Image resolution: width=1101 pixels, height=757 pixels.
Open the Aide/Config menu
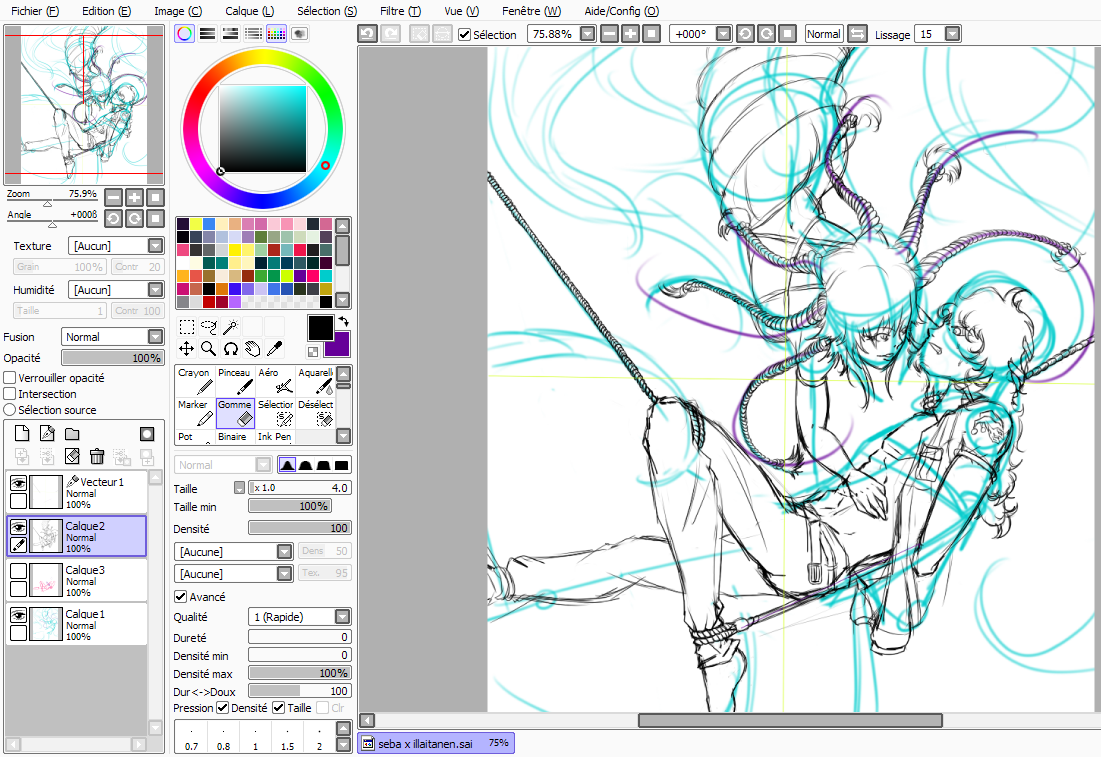(x=621, y=11)
